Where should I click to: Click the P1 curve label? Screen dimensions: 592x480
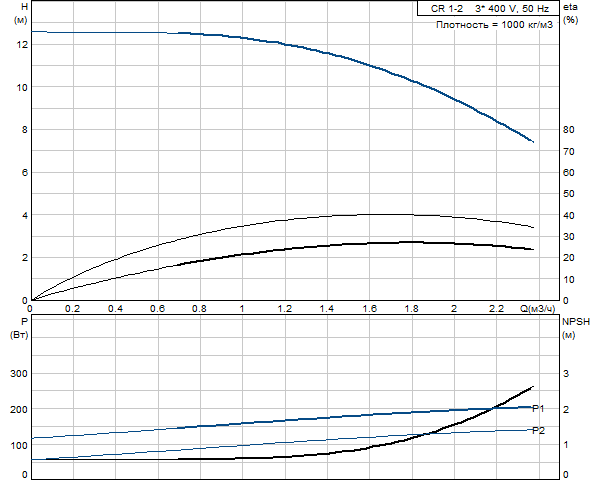tap(538, 409)
